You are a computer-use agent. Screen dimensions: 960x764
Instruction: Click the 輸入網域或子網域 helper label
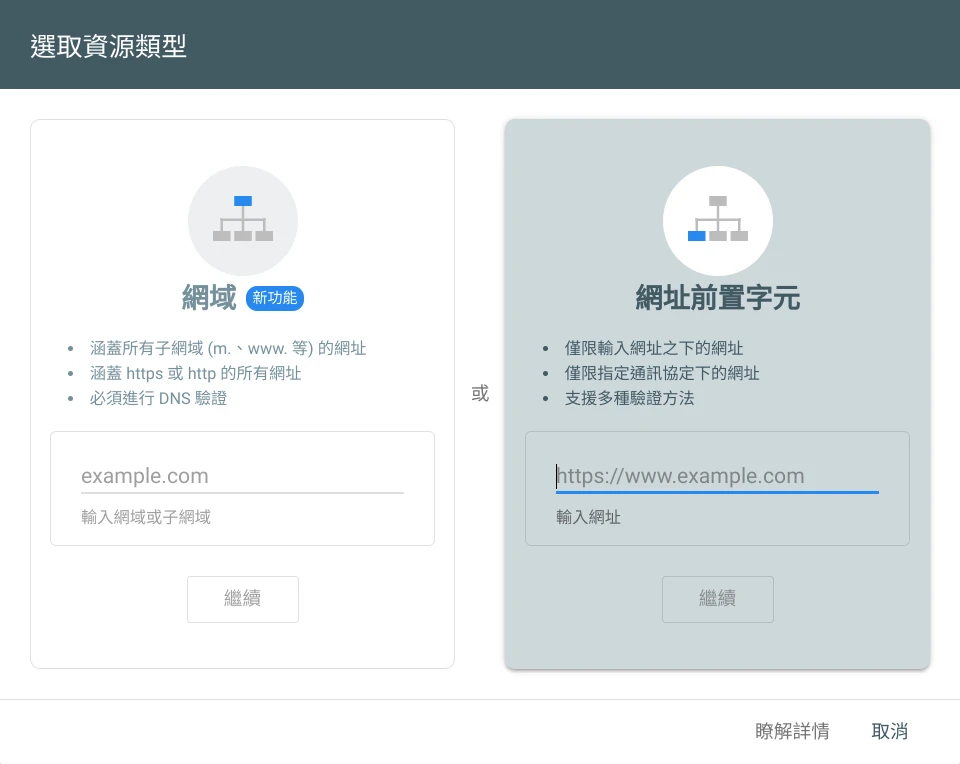146,517
